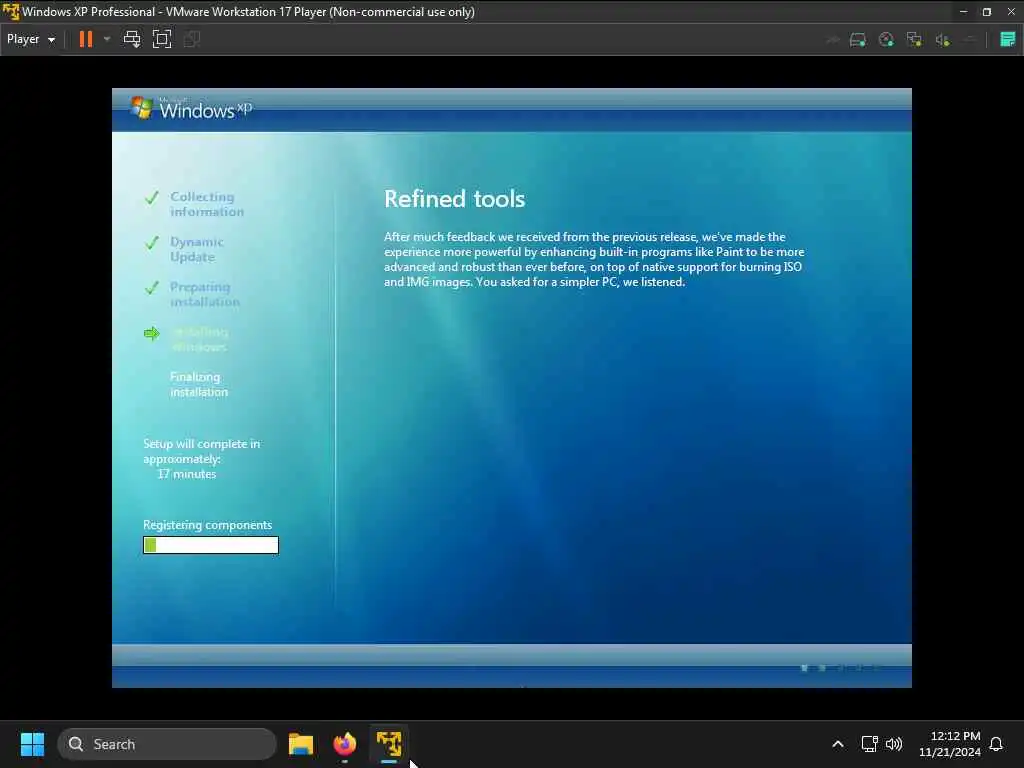Enter VMware full screen mode
This screenshot has width=1024, height=768.
click(x=162, y=39)
